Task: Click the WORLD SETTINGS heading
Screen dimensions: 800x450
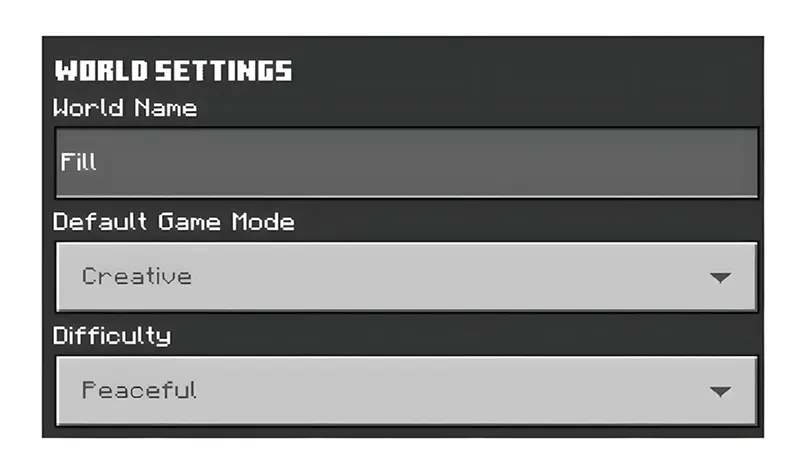Action: coord(173,71)
